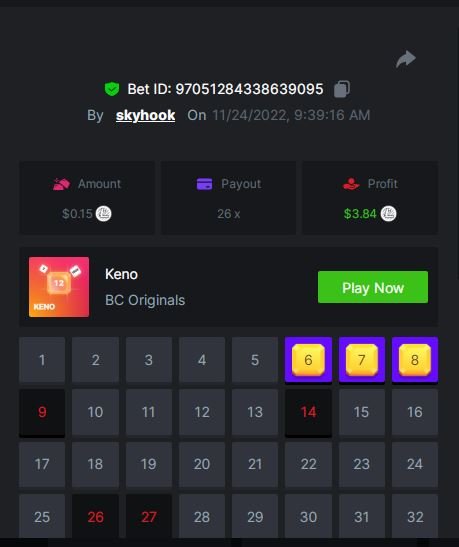Click the green Play Now button

373,287
